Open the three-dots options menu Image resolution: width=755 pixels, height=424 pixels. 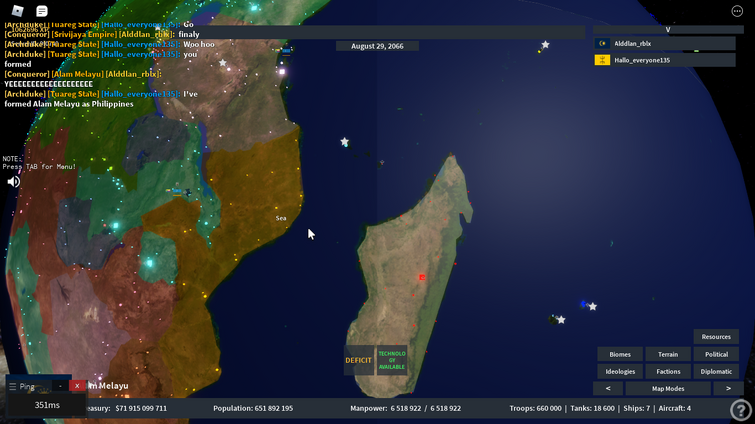pos(737,11)
